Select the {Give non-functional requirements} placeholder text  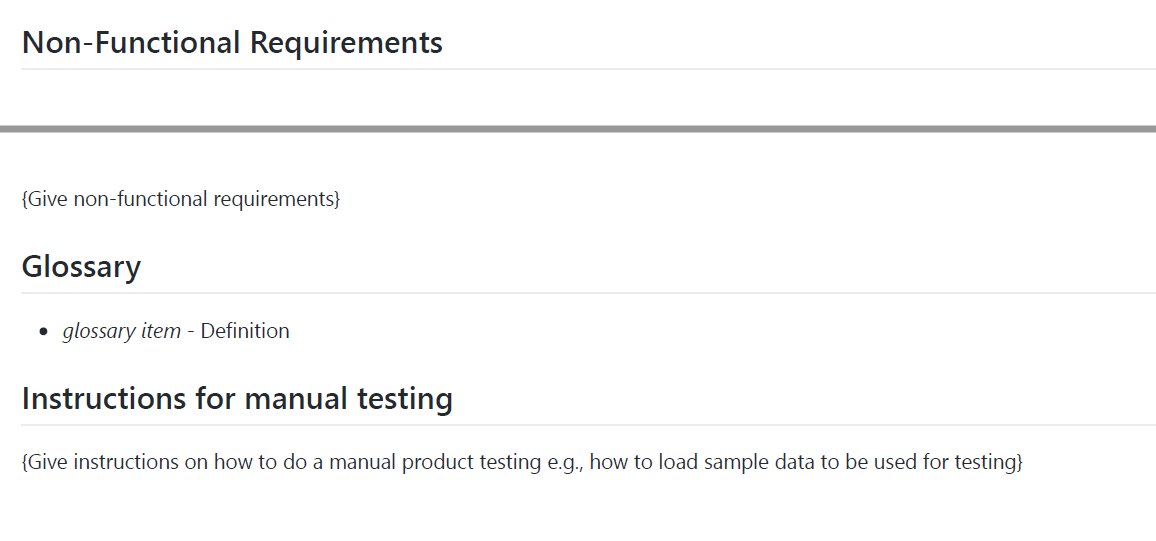(x=181, y=199)
